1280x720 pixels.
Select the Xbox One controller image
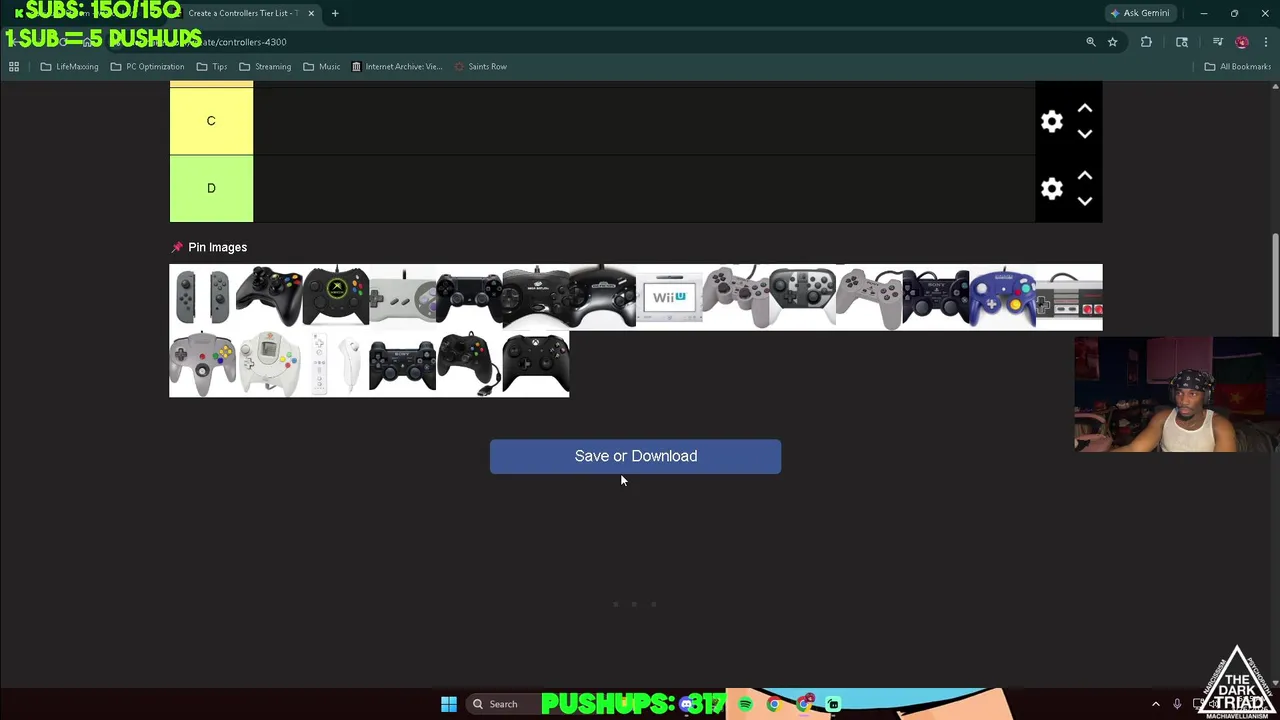pos(536,364)
